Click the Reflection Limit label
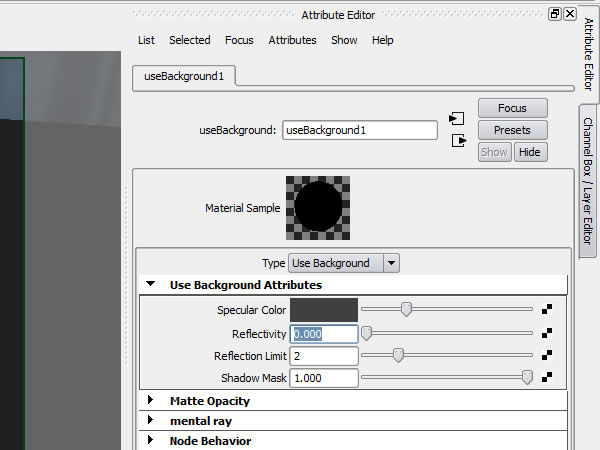Viewport: 600px width, 450px height. click(x=250, y=356)
